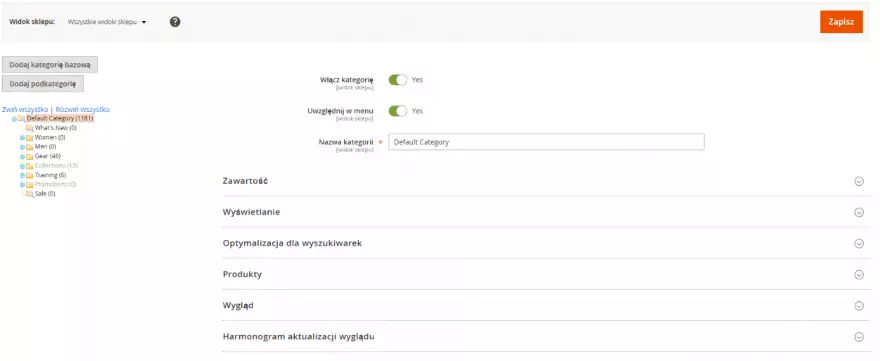Click the Collections folder icon
This screenshot has height=361, width=880.
(30, 166)
